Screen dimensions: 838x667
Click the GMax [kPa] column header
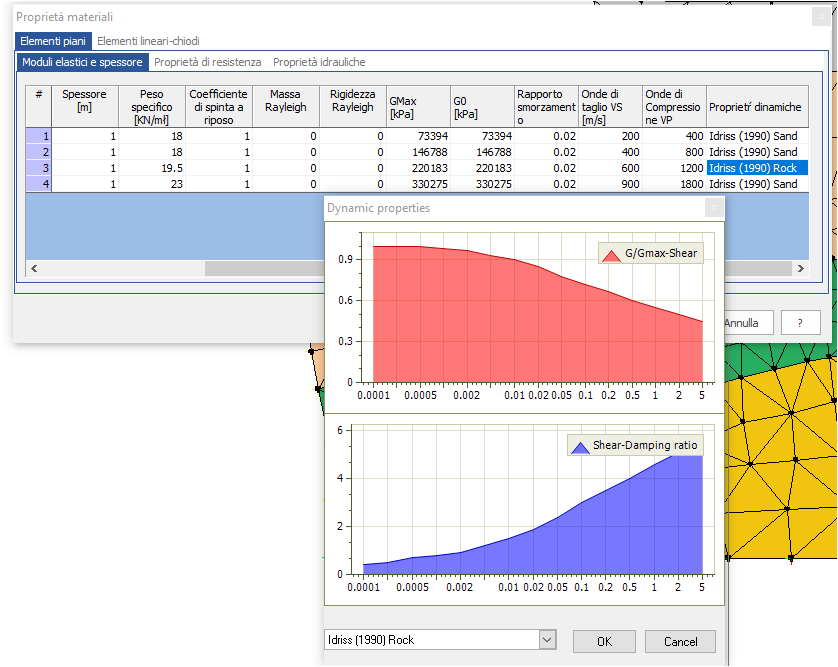[418, 106]
